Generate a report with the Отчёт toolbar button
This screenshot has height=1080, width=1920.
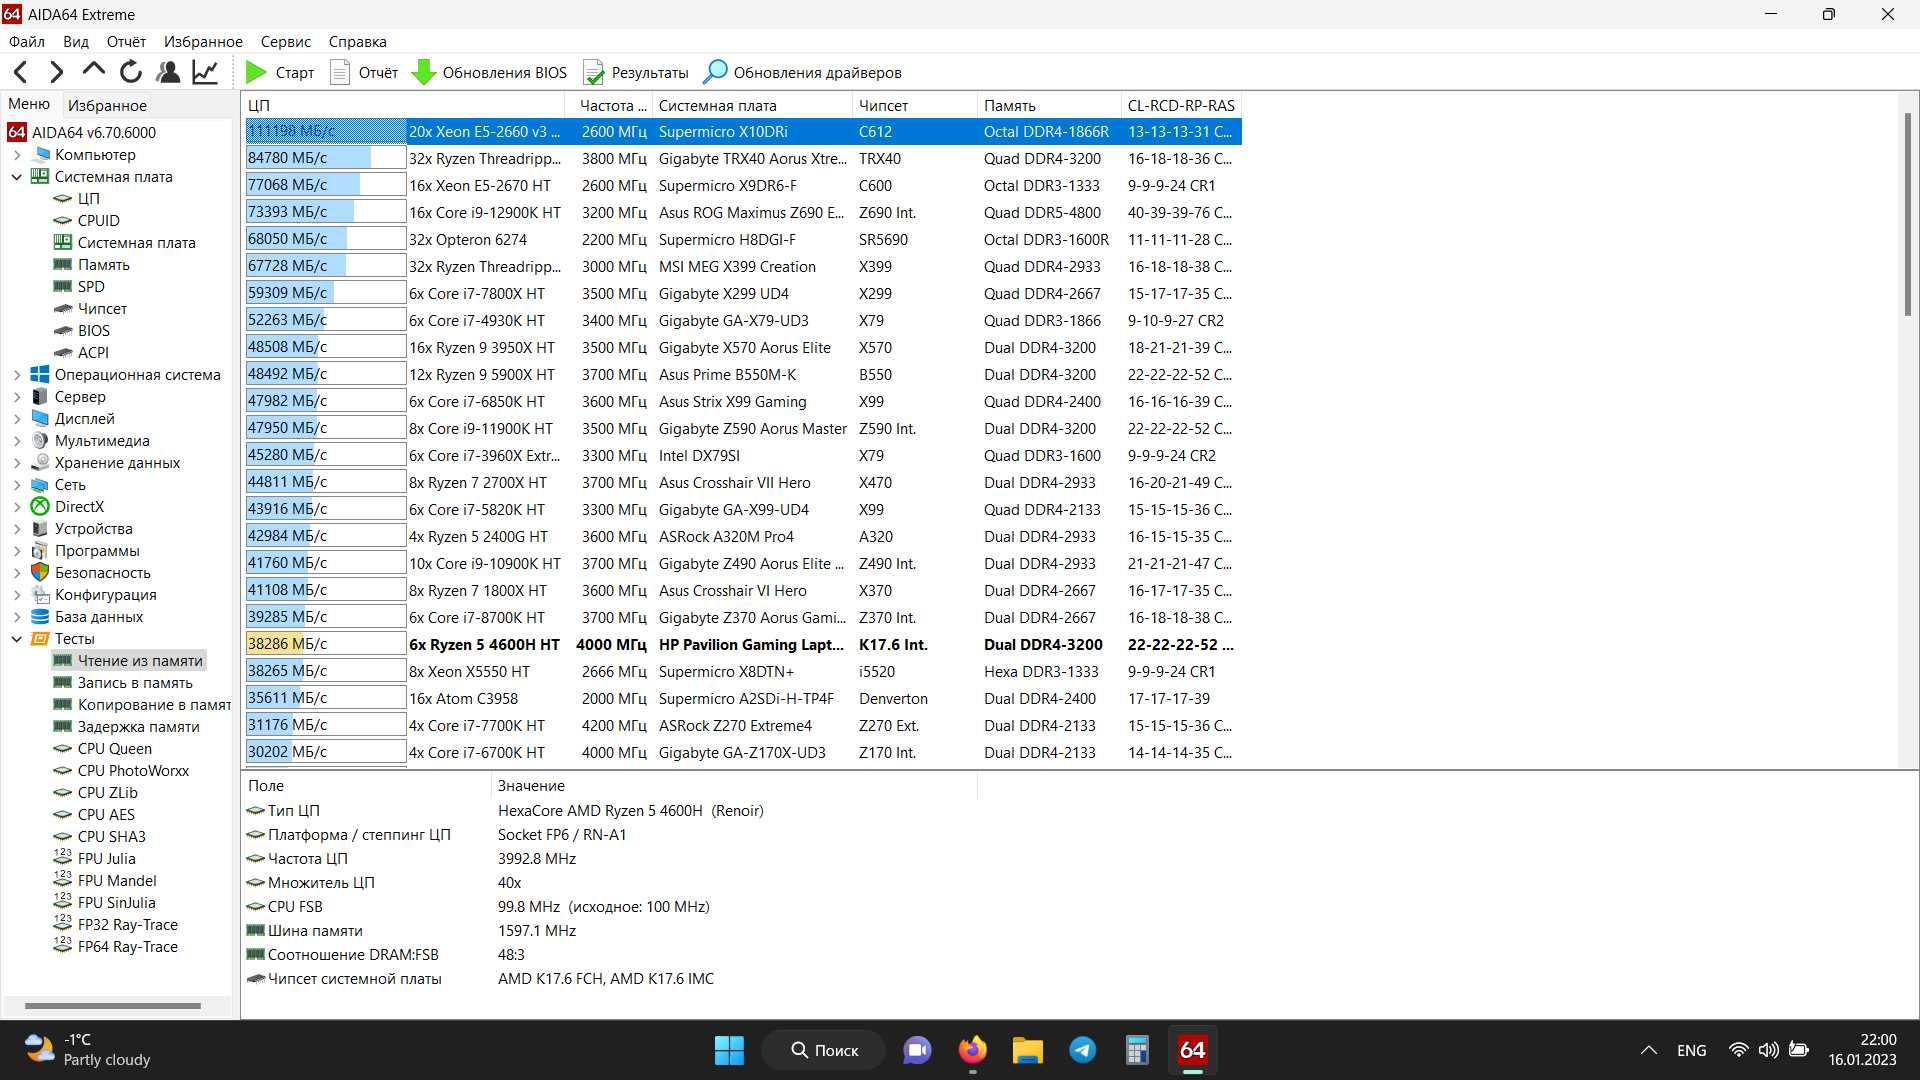tap(364, 72)
